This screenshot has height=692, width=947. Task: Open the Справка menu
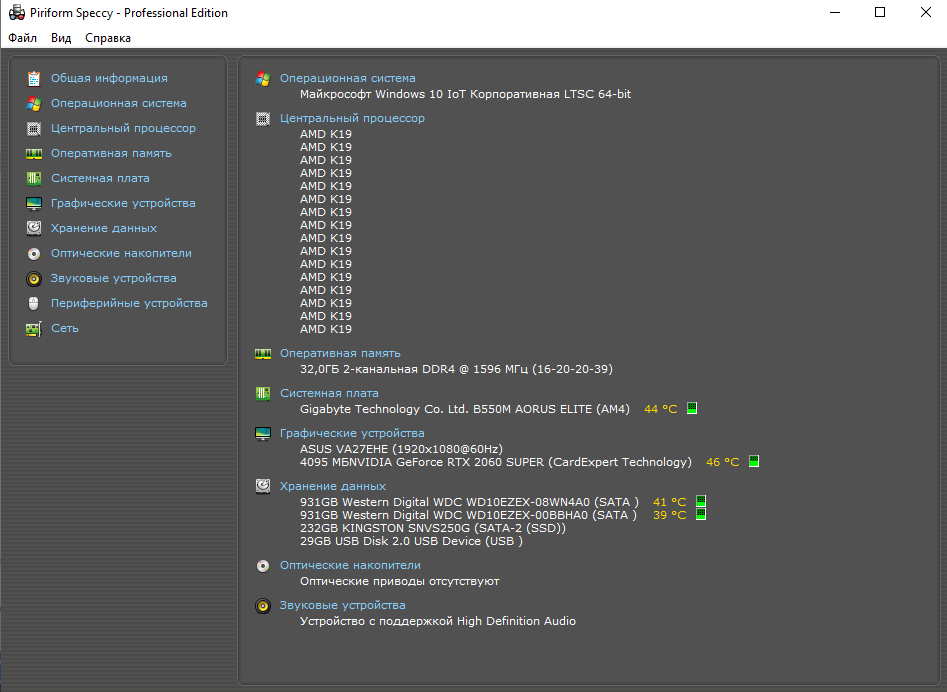[x=108, y=38]
